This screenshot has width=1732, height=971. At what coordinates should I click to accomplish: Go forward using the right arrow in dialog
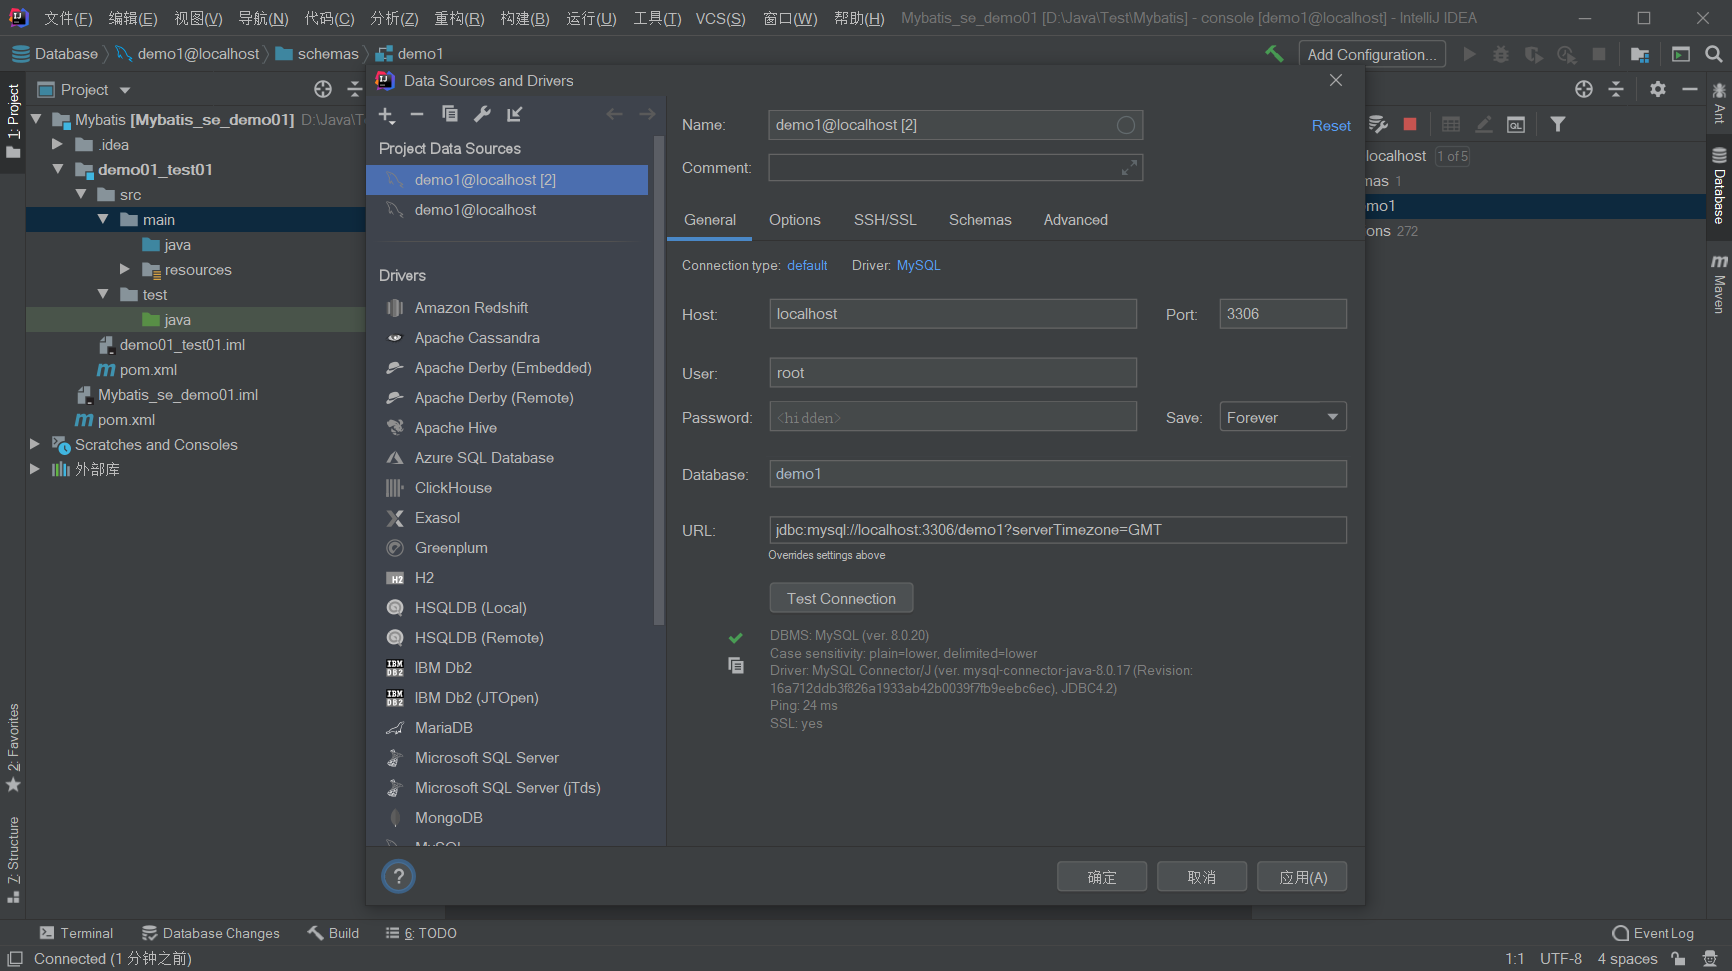(647, 115)
